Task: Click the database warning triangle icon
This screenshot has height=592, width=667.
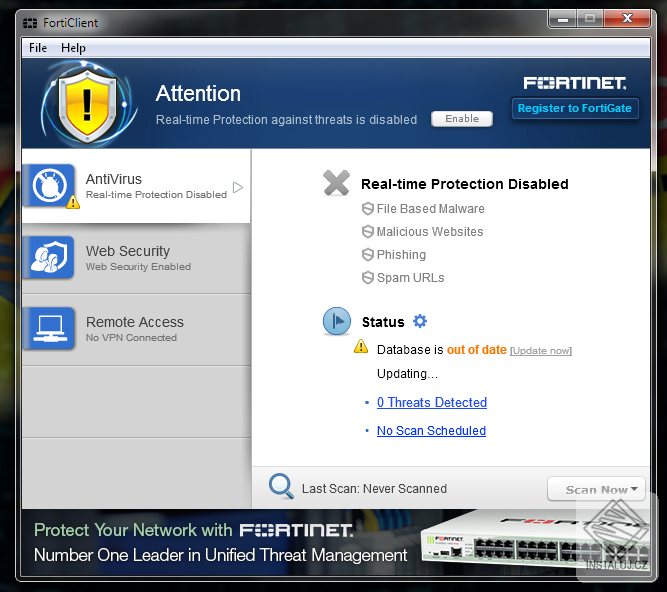Action: point(361,347)
